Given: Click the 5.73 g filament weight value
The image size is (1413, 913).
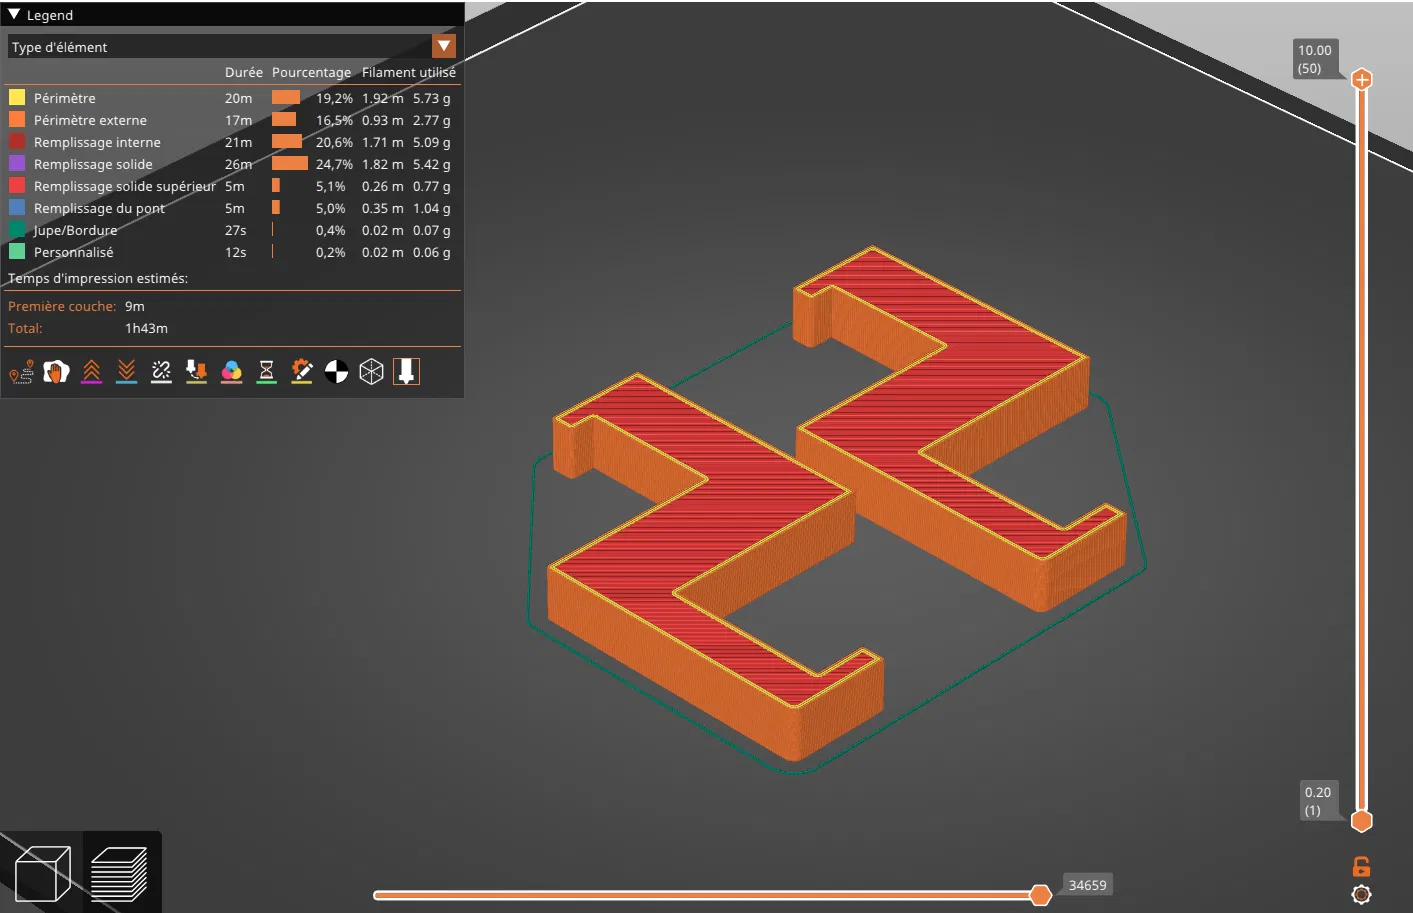Looking at the screenshot, I should pos(432,98).
